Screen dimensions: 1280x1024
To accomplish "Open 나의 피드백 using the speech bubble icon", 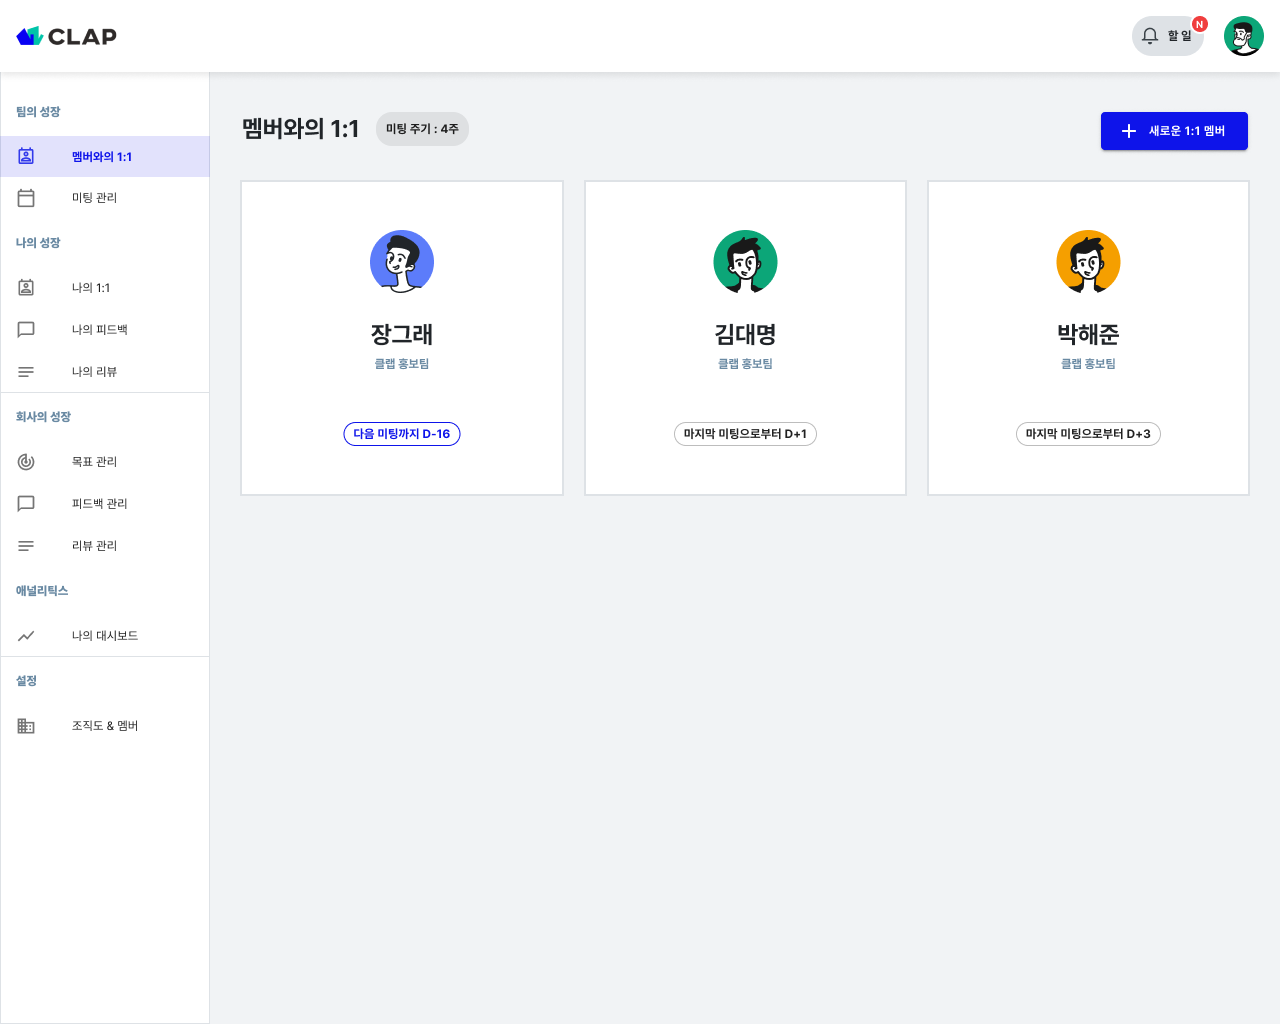I will pyautogui.click(x=26, y=329).
